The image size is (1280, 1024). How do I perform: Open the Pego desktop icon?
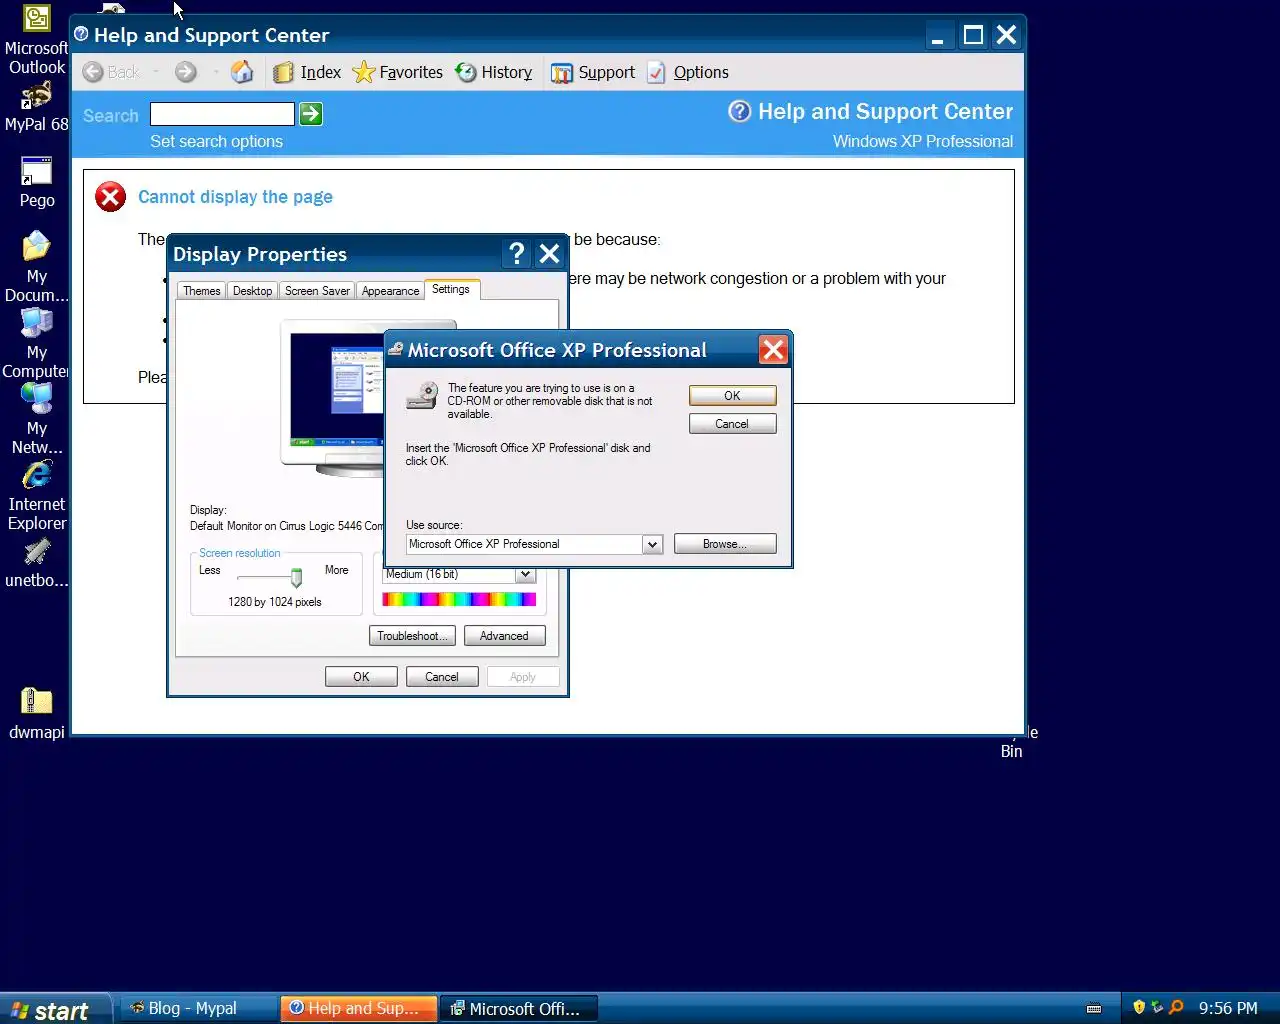coord(36,182)
